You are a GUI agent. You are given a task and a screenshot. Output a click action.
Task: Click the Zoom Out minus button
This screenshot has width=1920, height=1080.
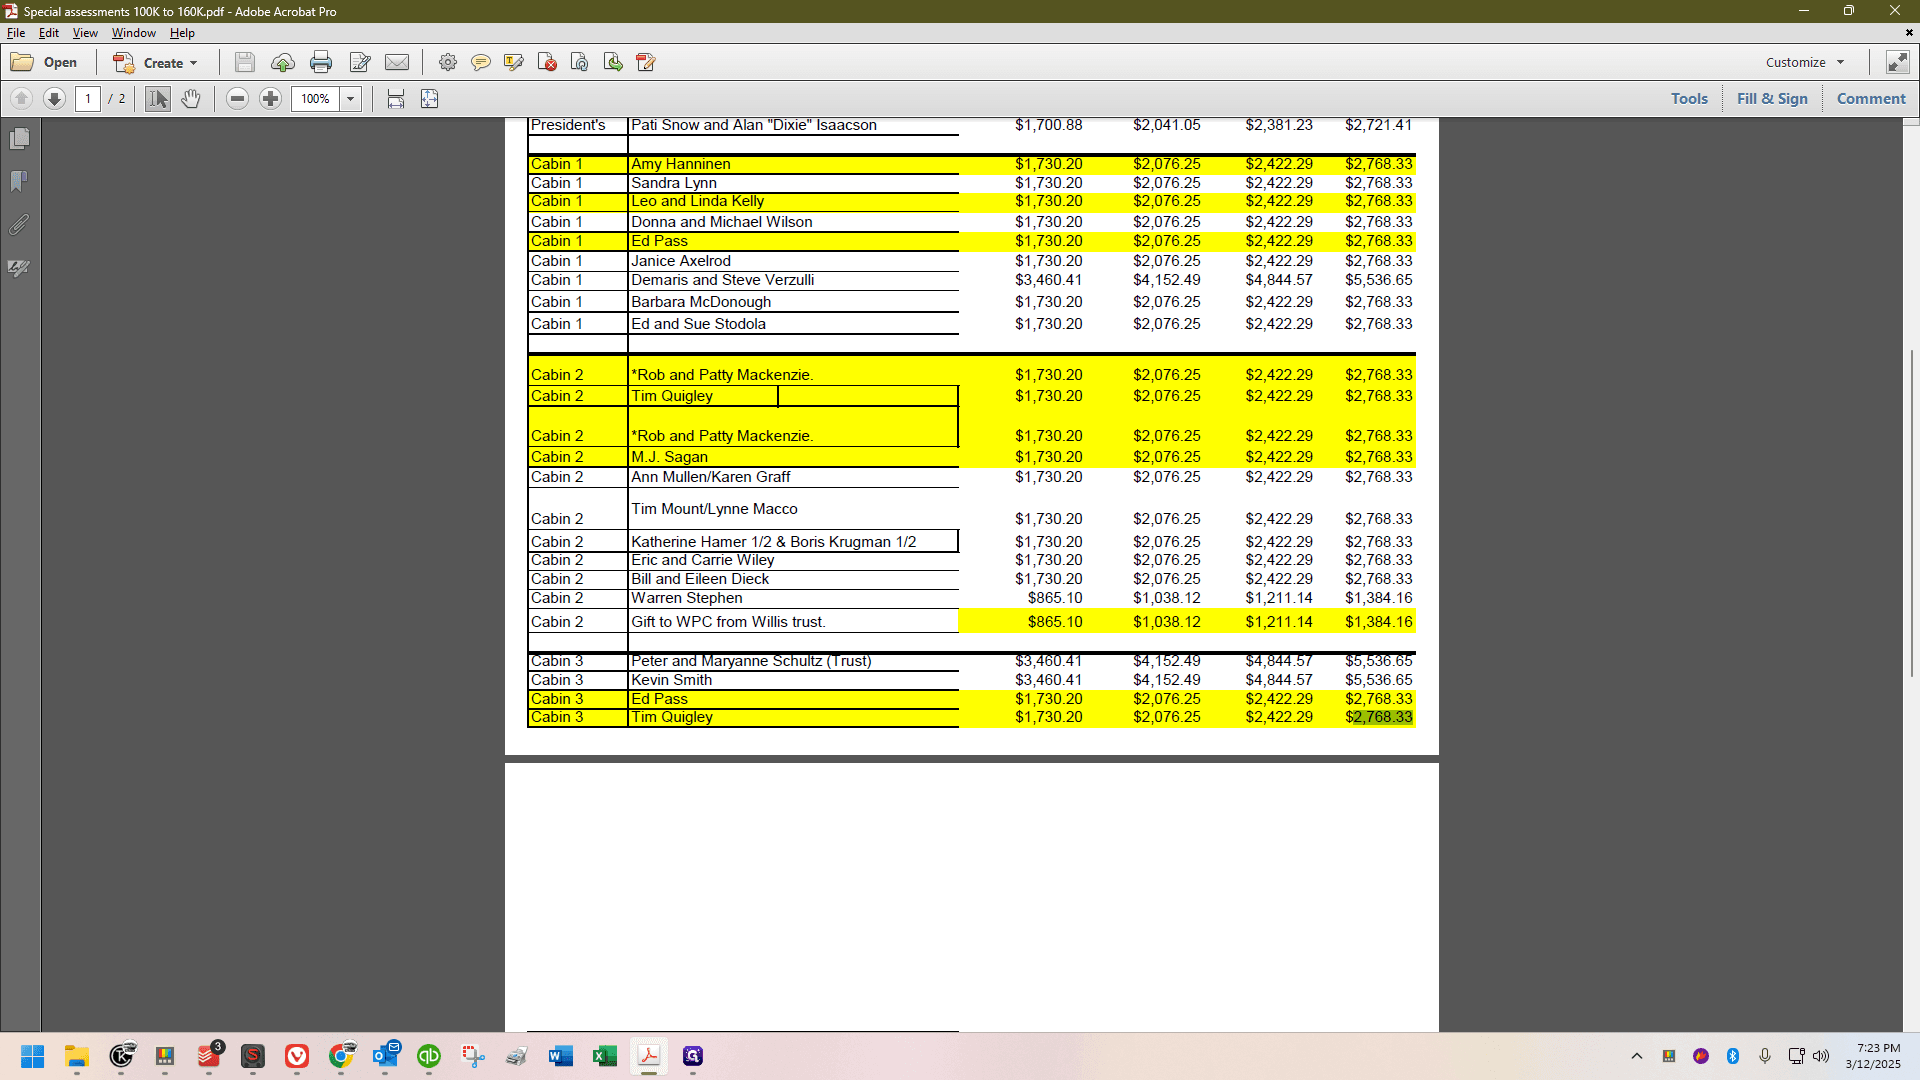tap(237, 99)
